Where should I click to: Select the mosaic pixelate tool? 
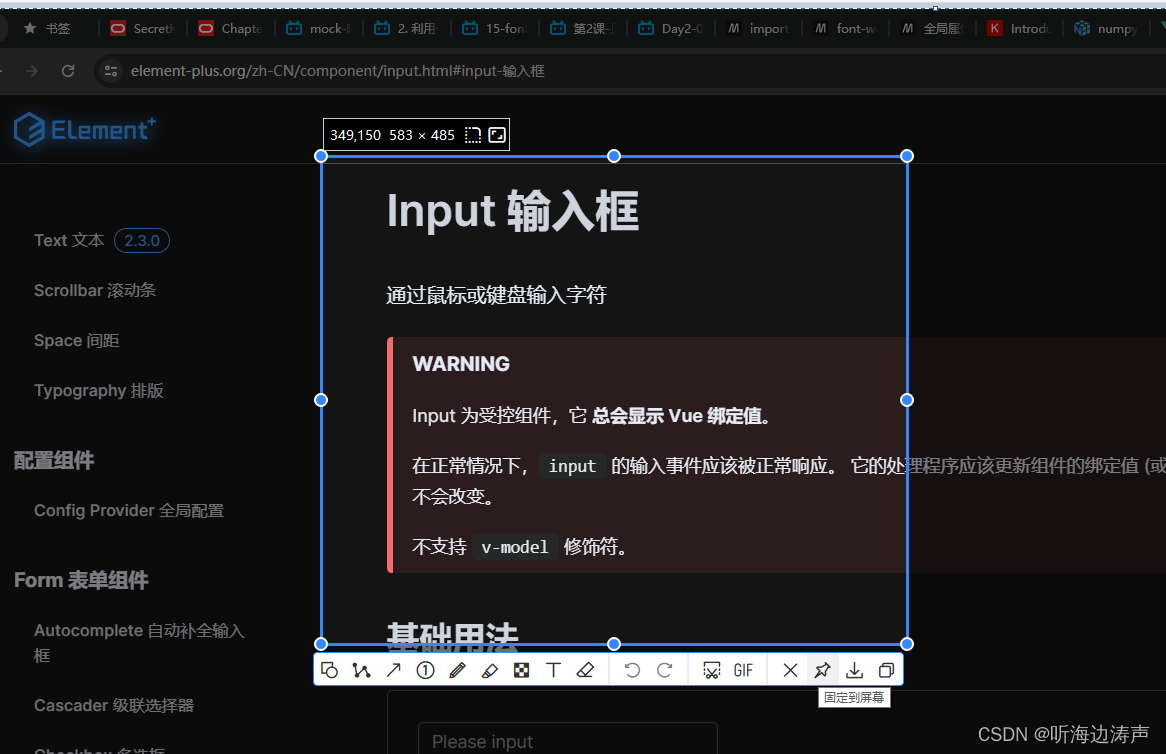point(521,670)
